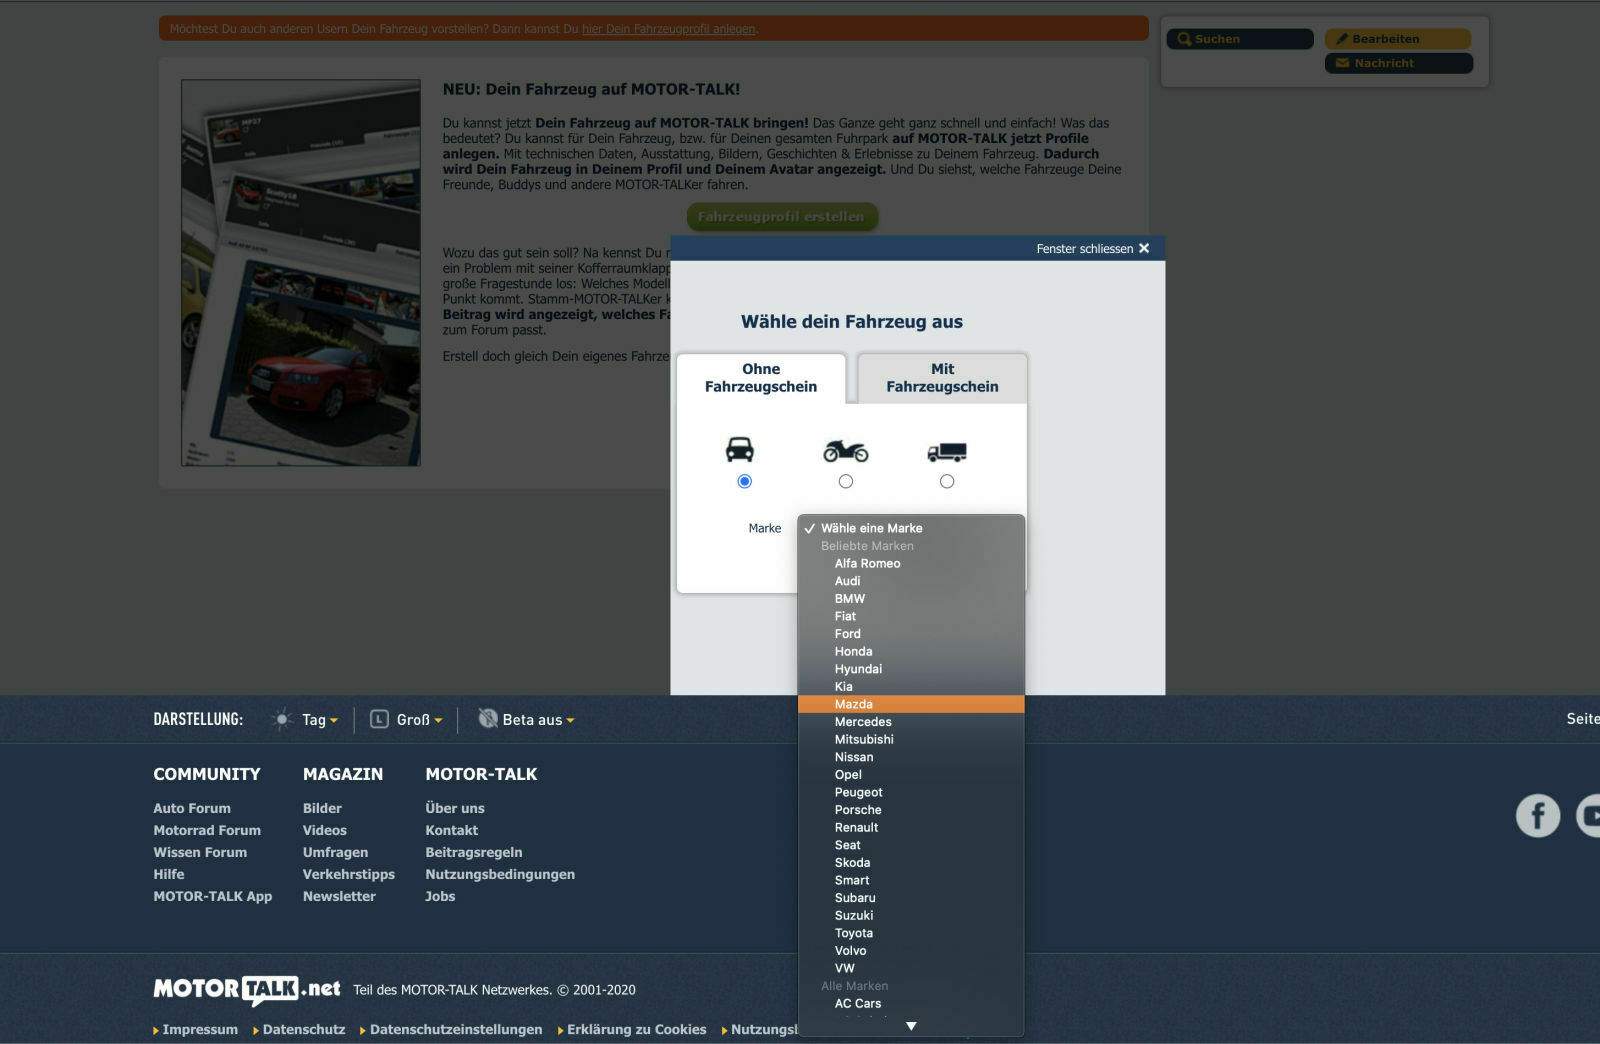
Task: Select Renault from brand list
Action: coord(911,827)
